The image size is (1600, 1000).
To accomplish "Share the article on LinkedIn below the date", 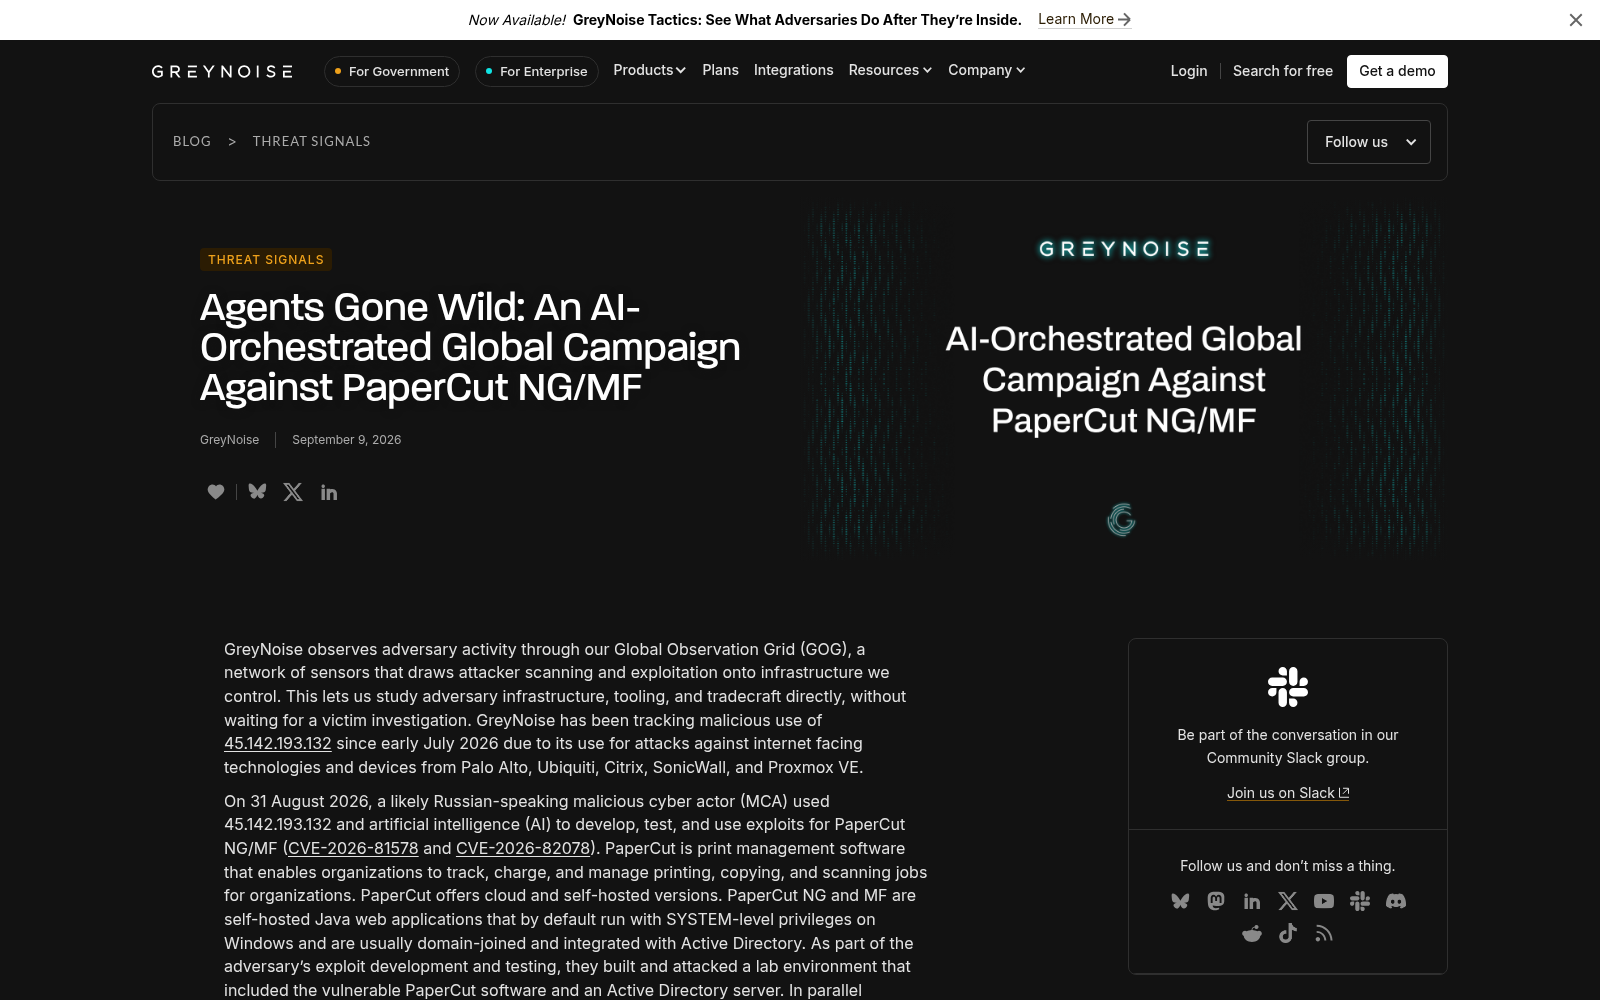I will pos(329,492).
